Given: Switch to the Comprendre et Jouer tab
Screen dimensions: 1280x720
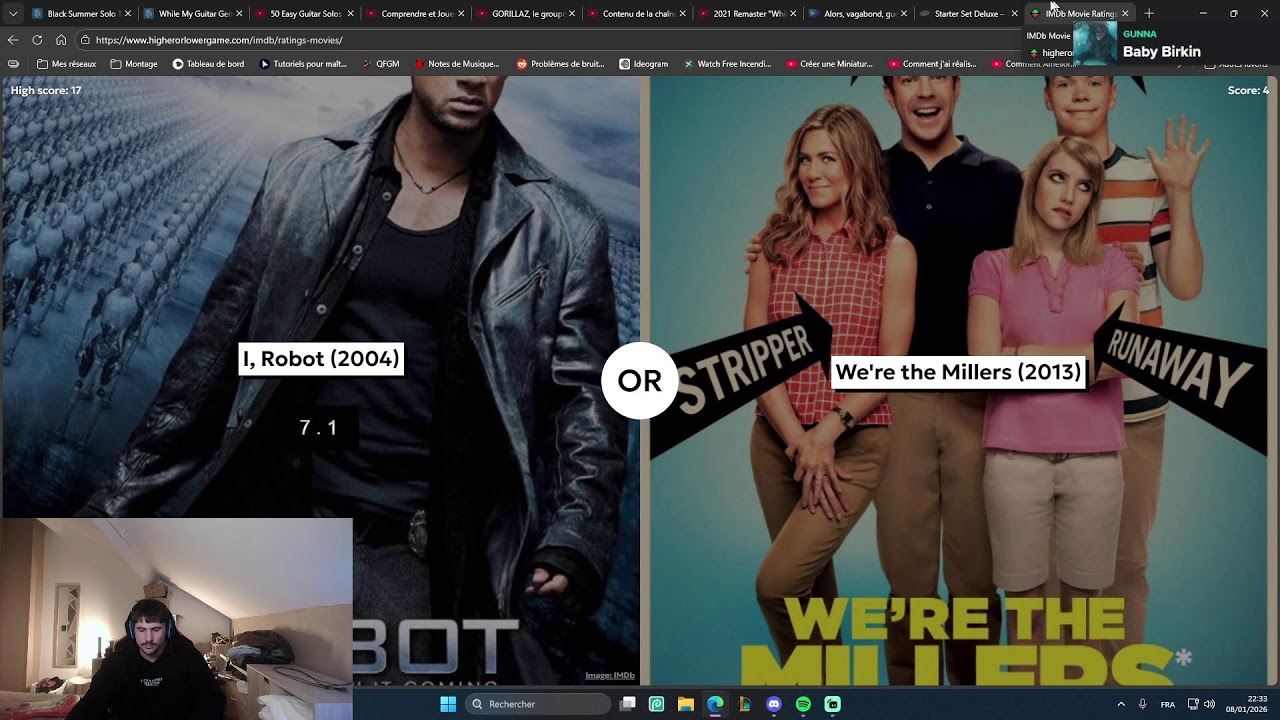Looking at the screenshot, I should [414, 14].
